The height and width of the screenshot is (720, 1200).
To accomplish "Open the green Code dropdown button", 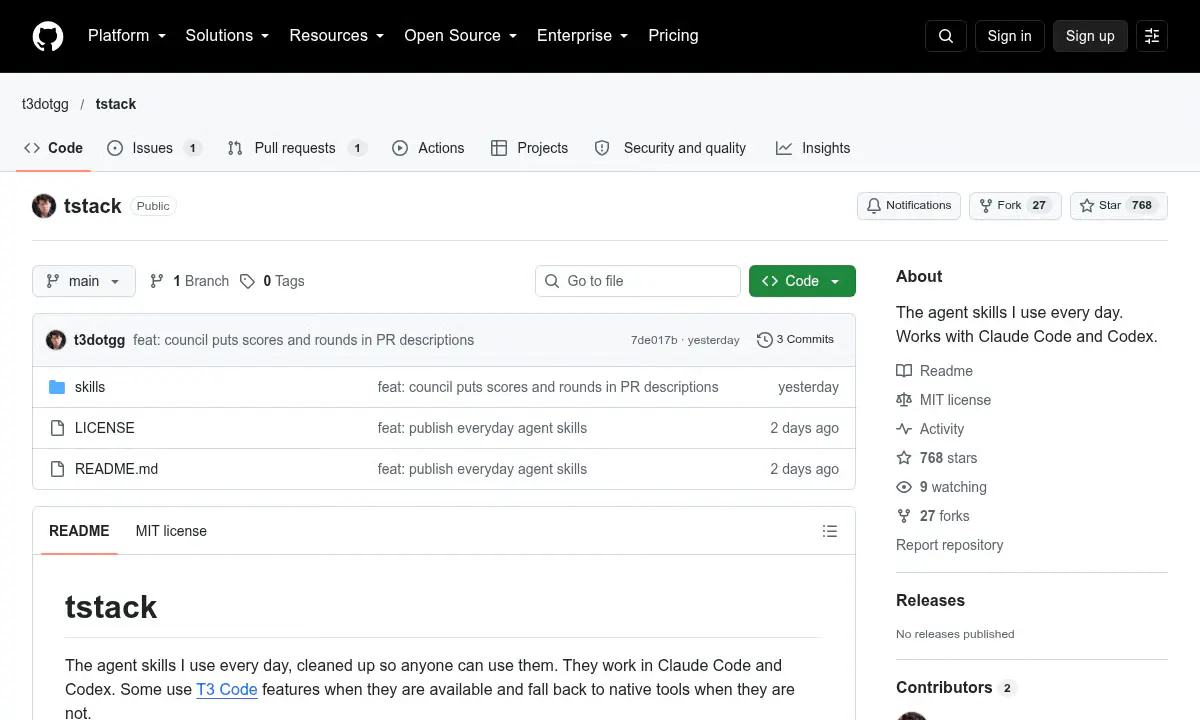I will coord(802,281).
